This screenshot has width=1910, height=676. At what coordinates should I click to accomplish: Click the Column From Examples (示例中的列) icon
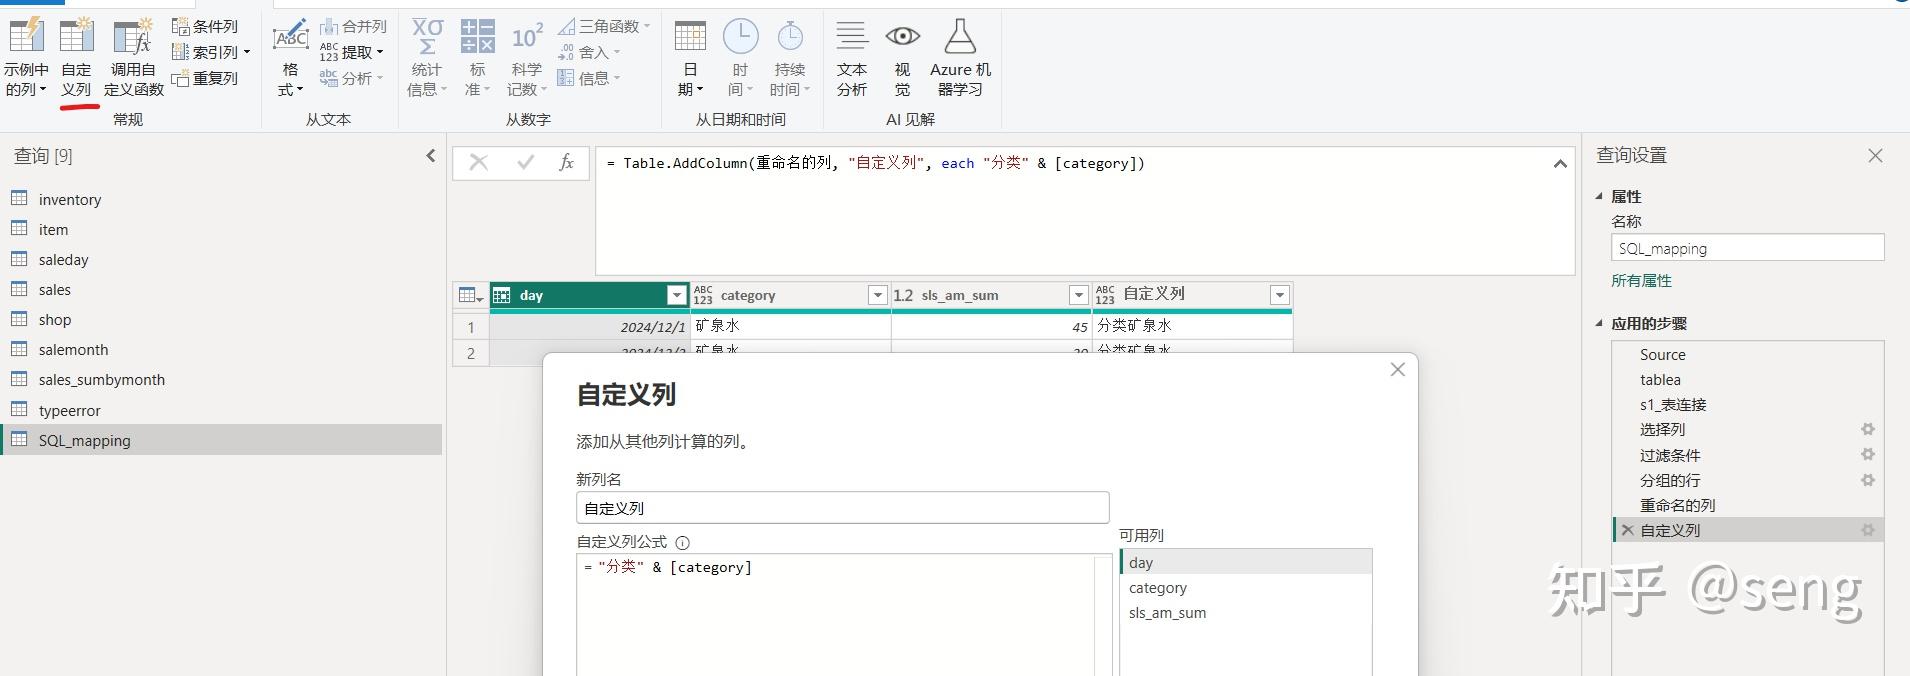pyautogui.click(x=26, y=36)
